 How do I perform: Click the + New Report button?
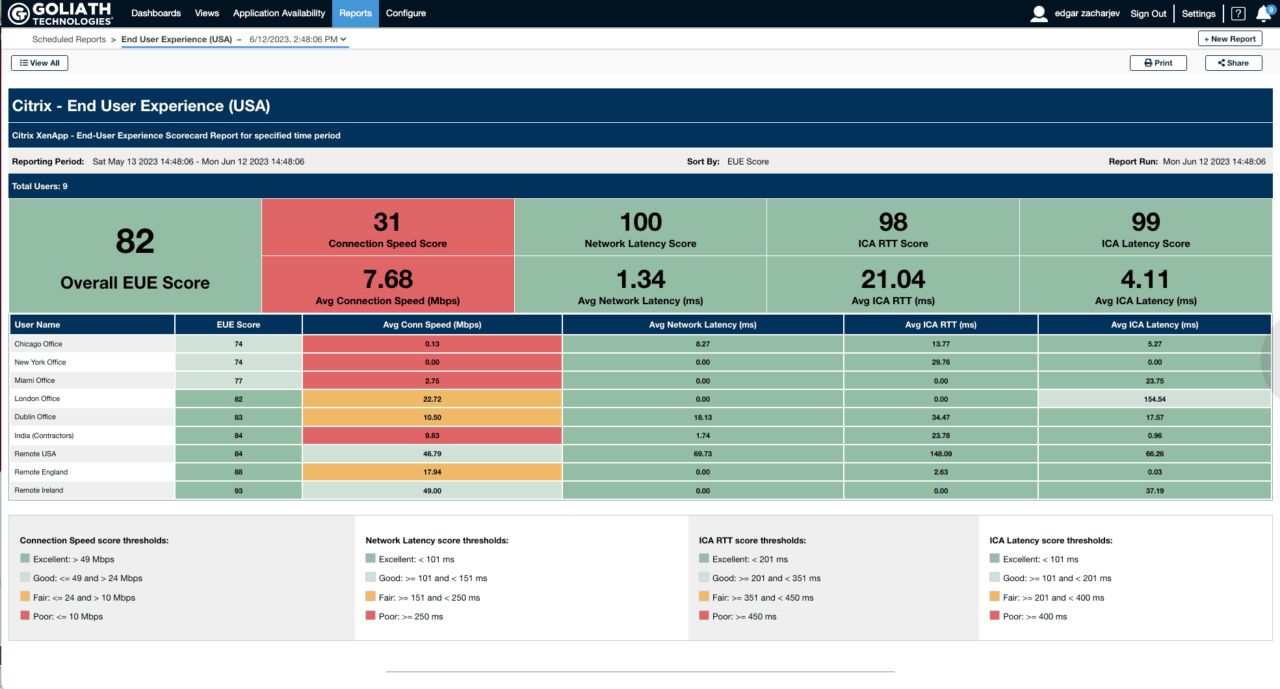pos(1229,38)
